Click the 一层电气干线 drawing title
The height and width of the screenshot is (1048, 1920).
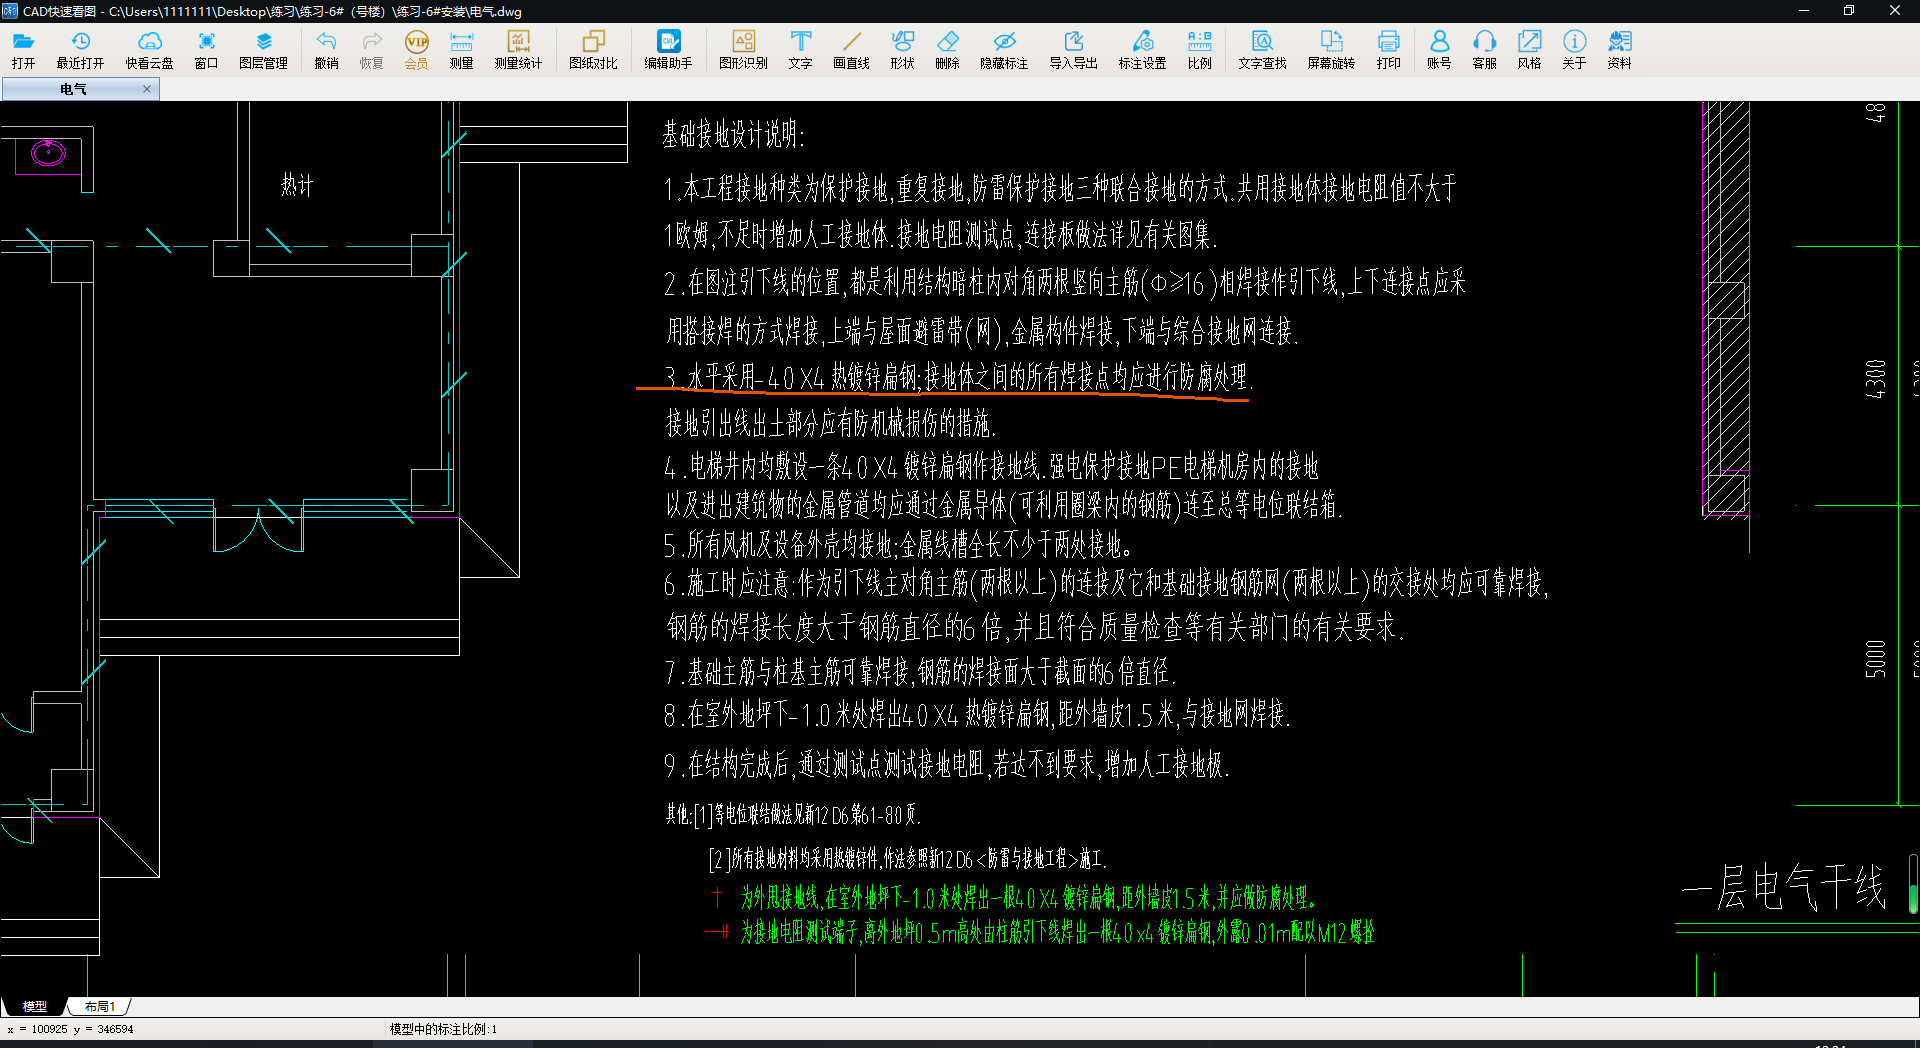pos(1783,887)
